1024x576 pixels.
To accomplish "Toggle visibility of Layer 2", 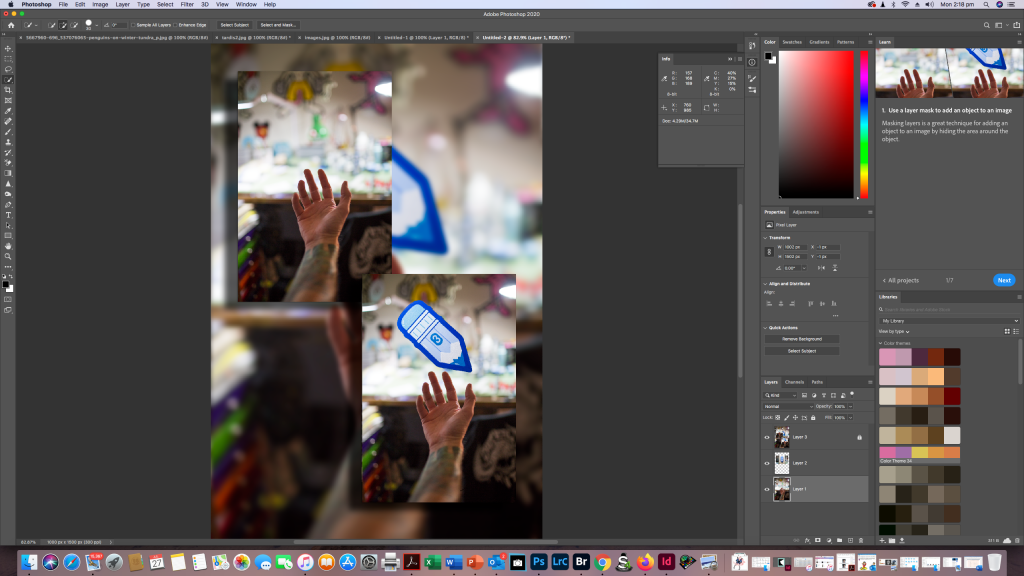I will coord(767,463).
